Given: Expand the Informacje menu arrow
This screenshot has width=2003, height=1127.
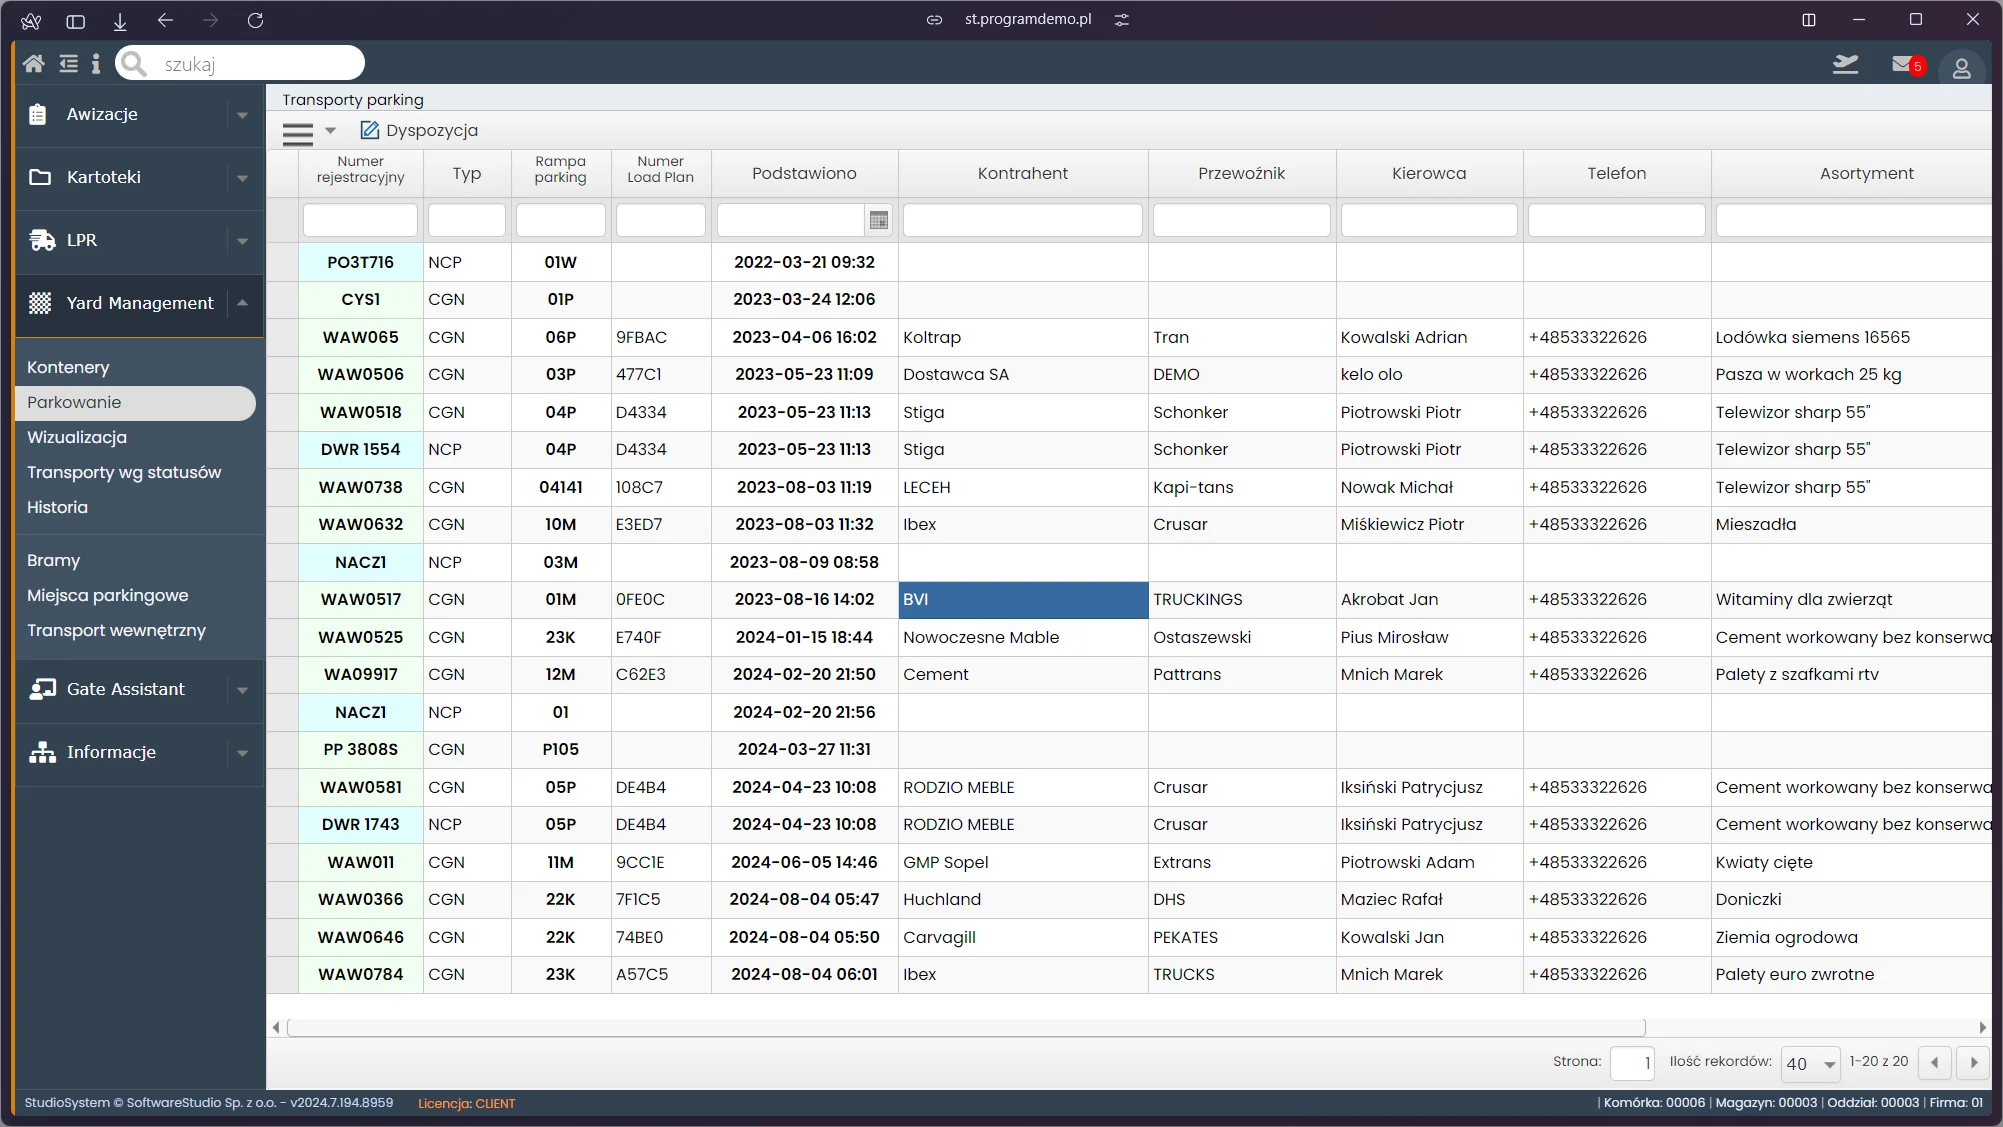Looking at the screenshot, I should coord(242,753).
